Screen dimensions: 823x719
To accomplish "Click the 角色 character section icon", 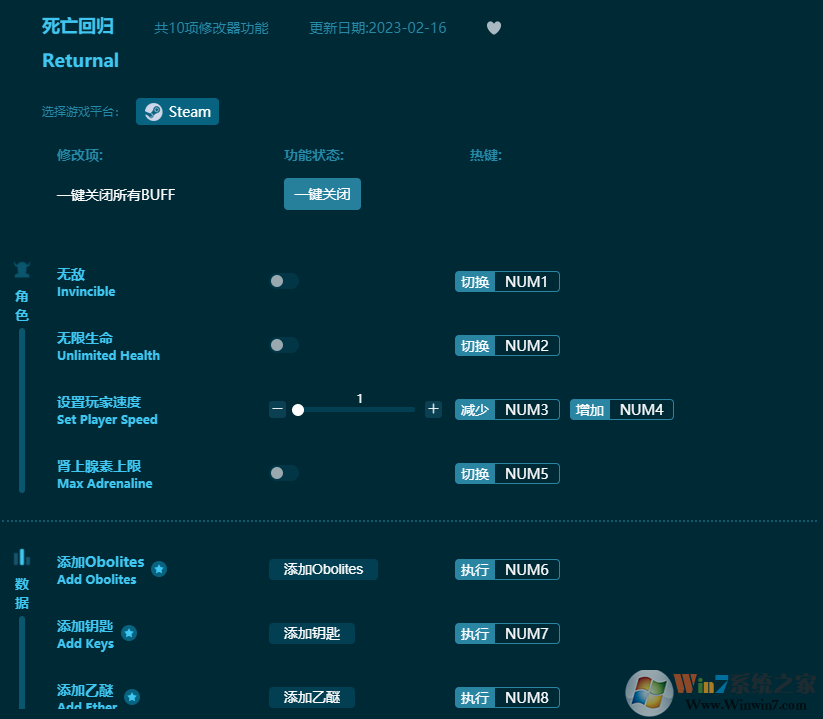I will pyautogui.click(x=22, y=269).
